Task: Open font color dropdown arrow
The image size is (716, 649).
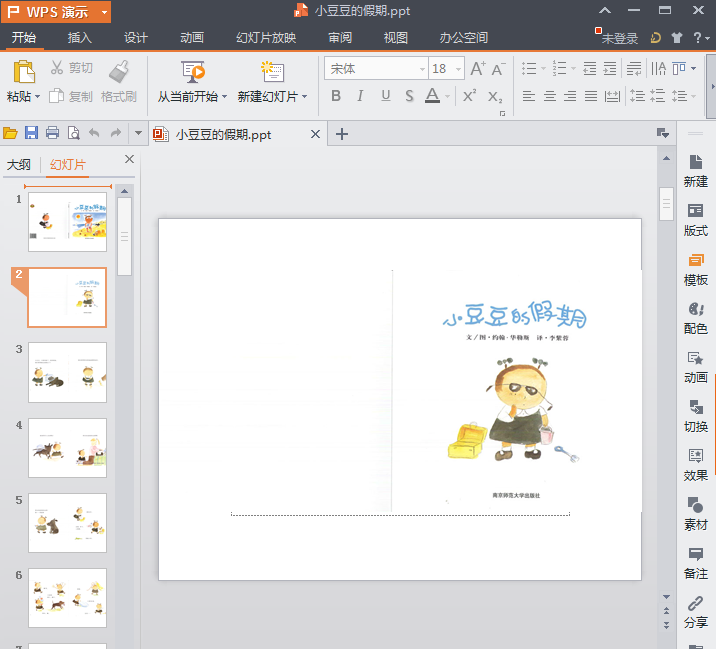Action: pyautogui.click(x=448, y=96)
